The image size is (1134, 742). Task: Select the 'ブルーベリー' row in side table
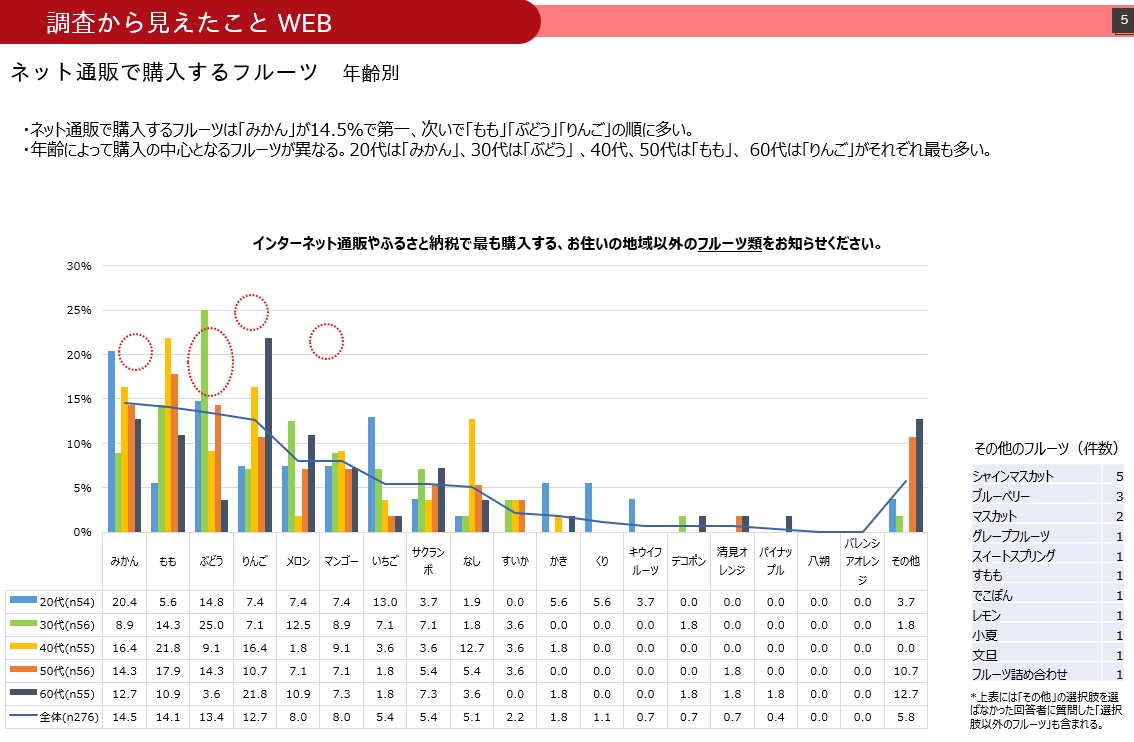pos(1046,496)
